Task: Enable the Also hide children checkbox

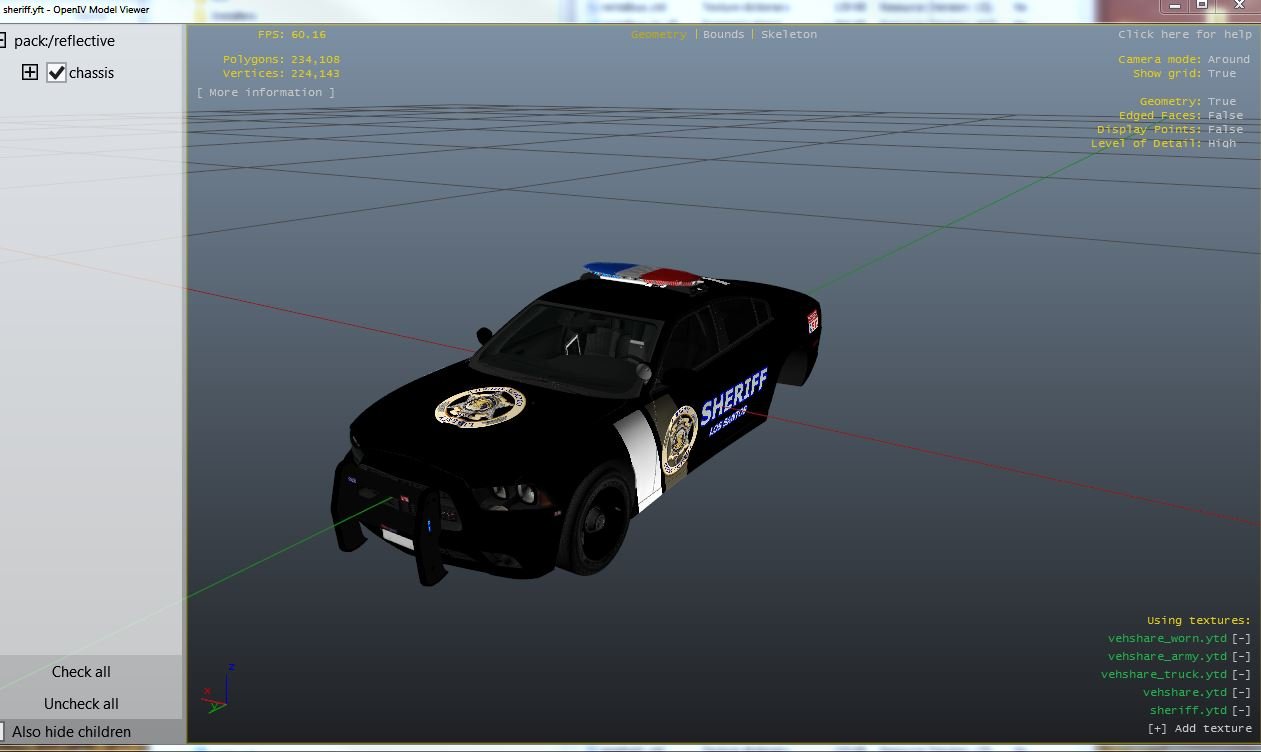Action: click(3, 731)
